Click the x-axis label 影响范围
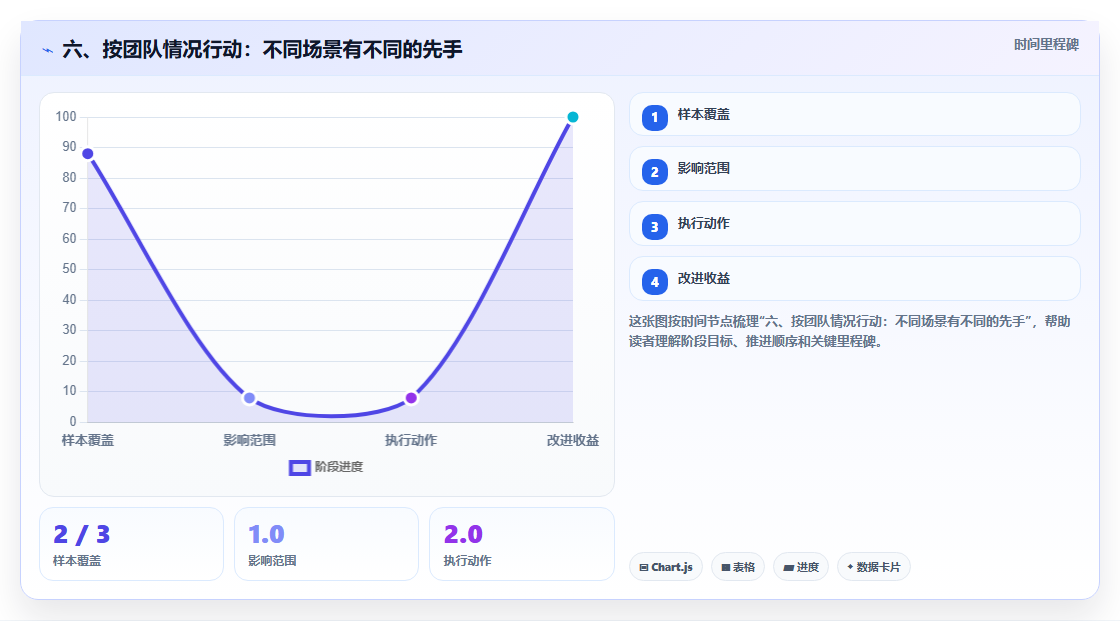 point(249,440)
